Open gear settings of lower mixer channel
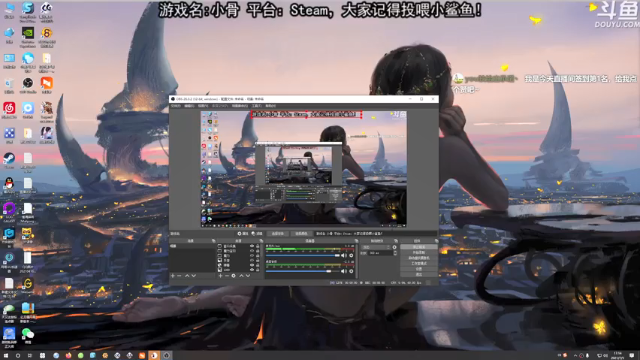This screenshot has height=360, width=640. point(351,271)
